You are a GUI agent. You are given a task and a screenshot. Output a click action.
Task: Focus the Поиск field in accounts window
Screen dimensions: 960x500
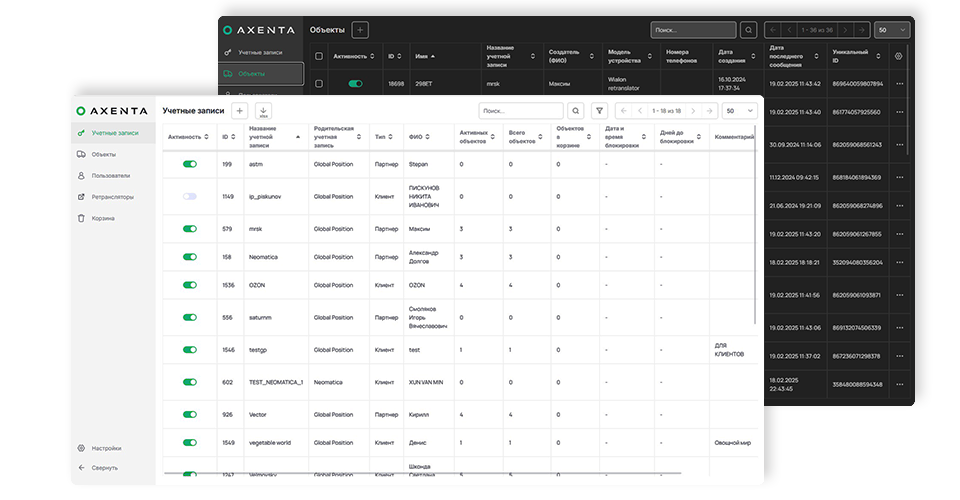pyautogui.click(x=520, y=111)
